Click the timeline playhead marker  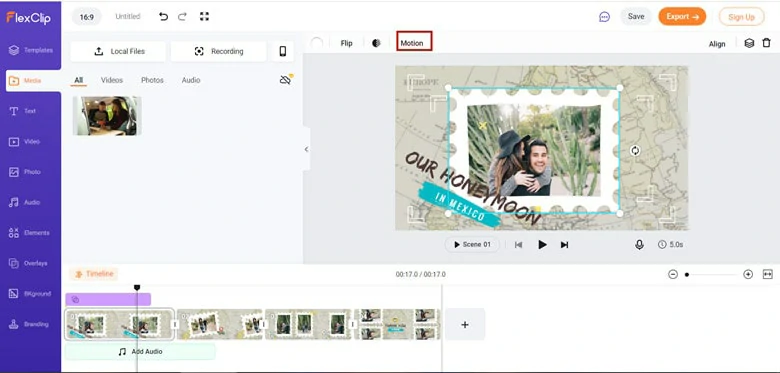pos(137,287)
